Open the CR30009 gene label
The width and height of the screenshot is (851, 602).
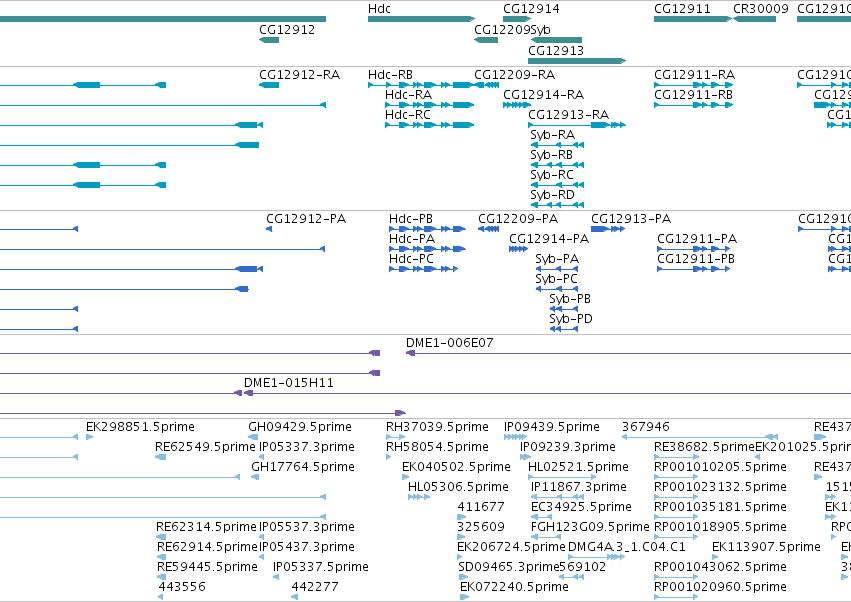[761, 9]
